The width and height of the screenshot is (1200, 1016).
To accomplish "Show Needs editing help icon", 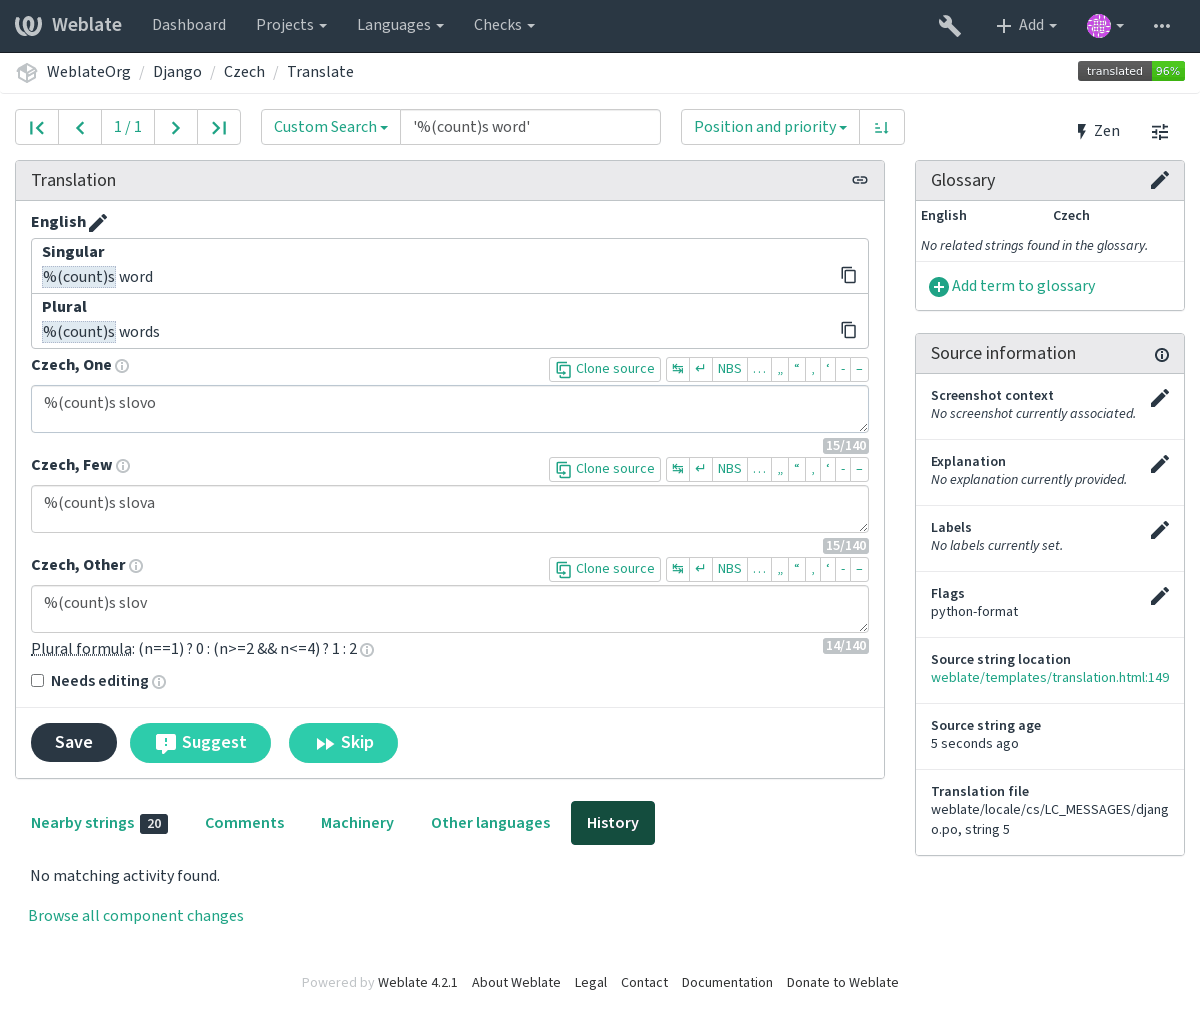I will (159, 682).
